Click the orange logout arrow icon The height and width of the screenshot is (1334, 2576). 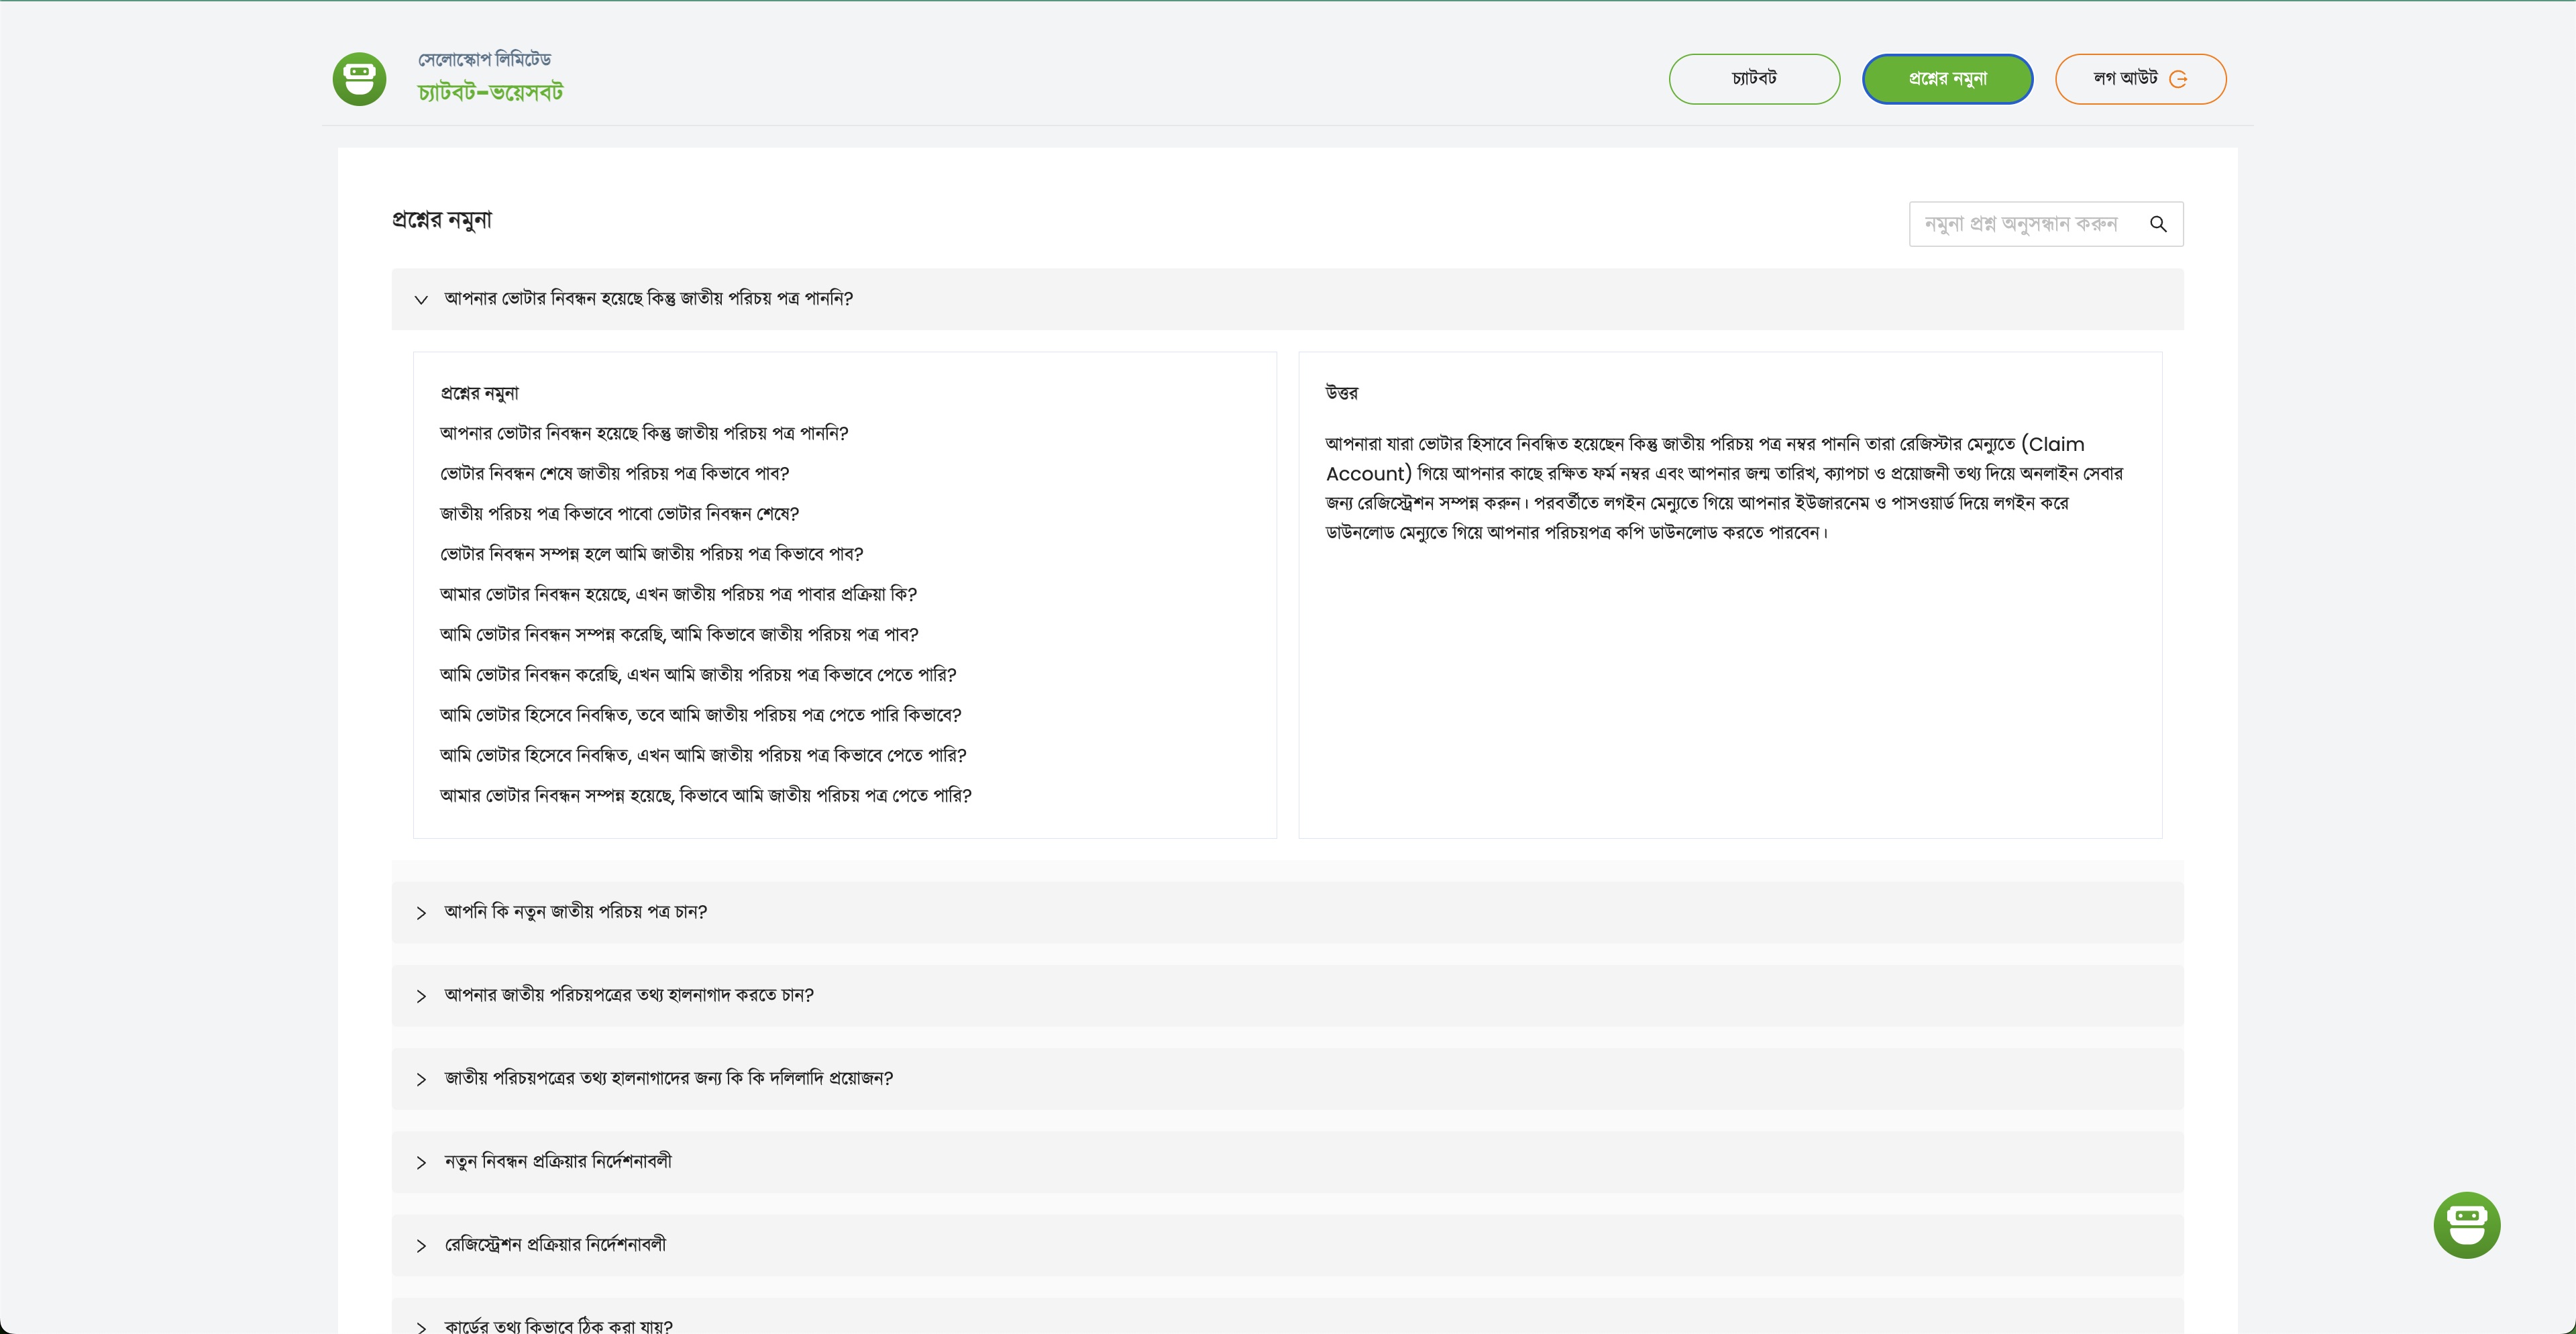[2178, 79]
